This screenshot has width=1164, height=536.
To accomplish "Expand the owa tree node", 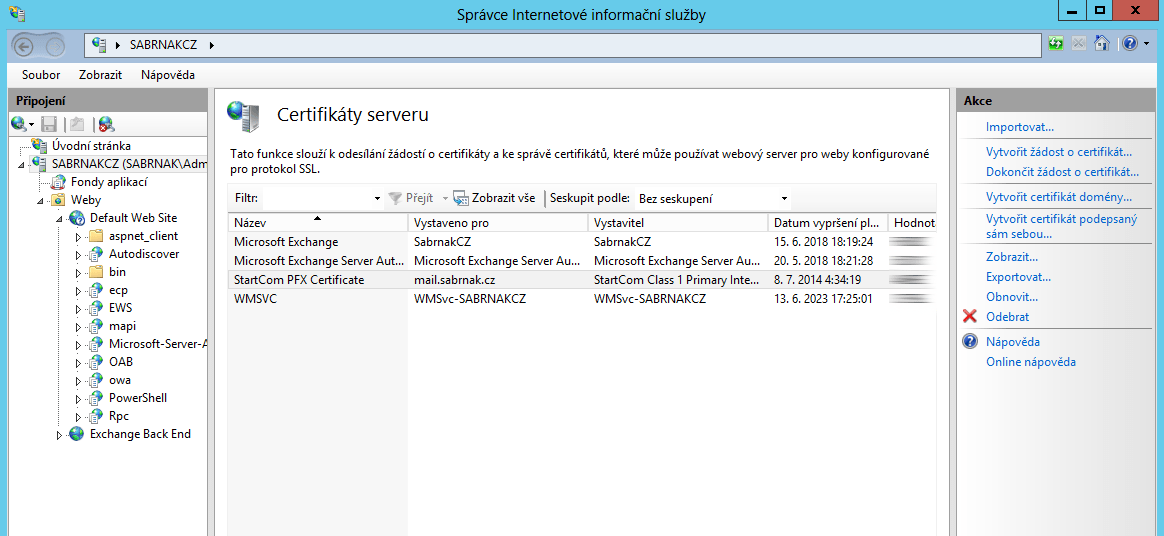I will [79, 380].
